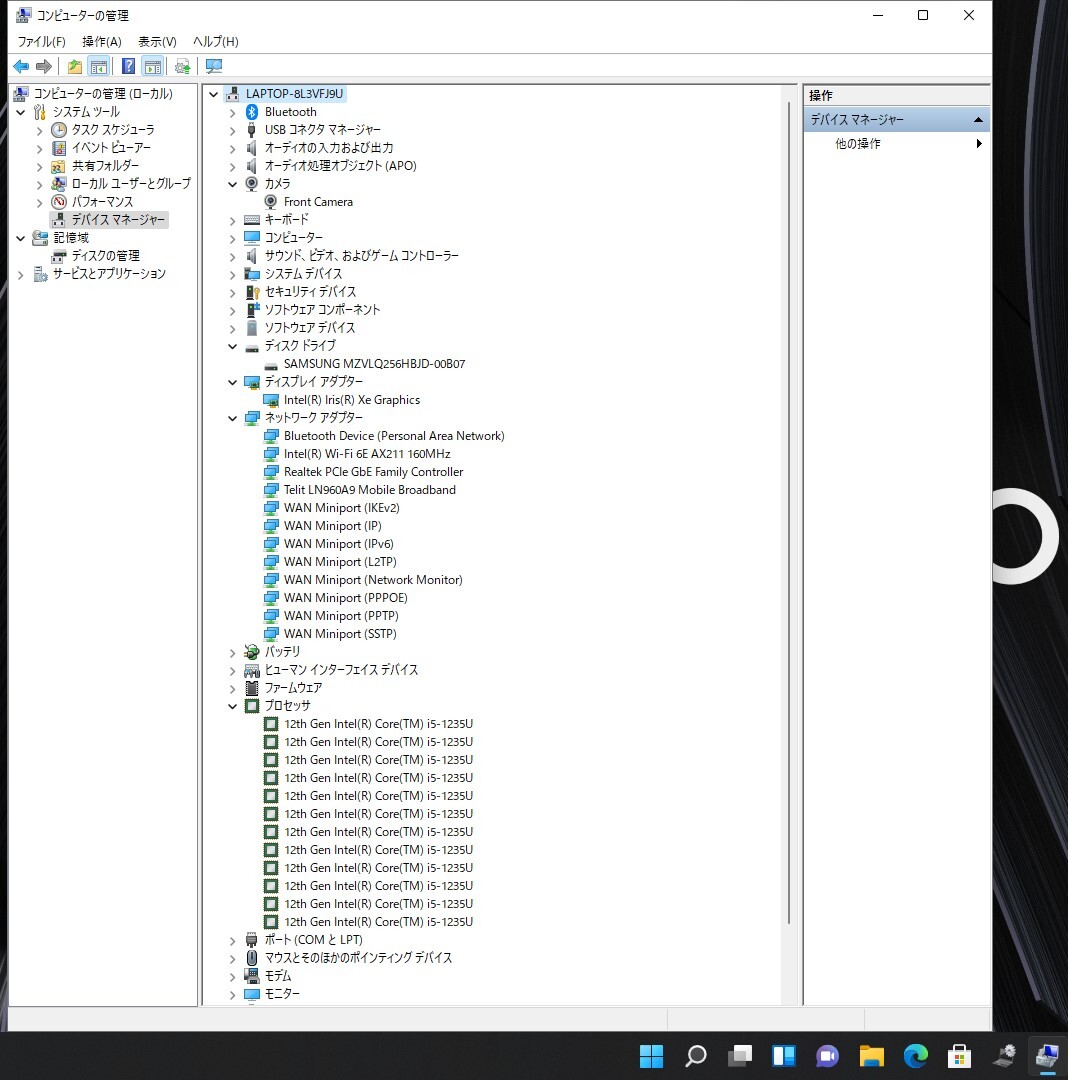Select WAN Miniport (PPPOE)

(x=346, y=598)
